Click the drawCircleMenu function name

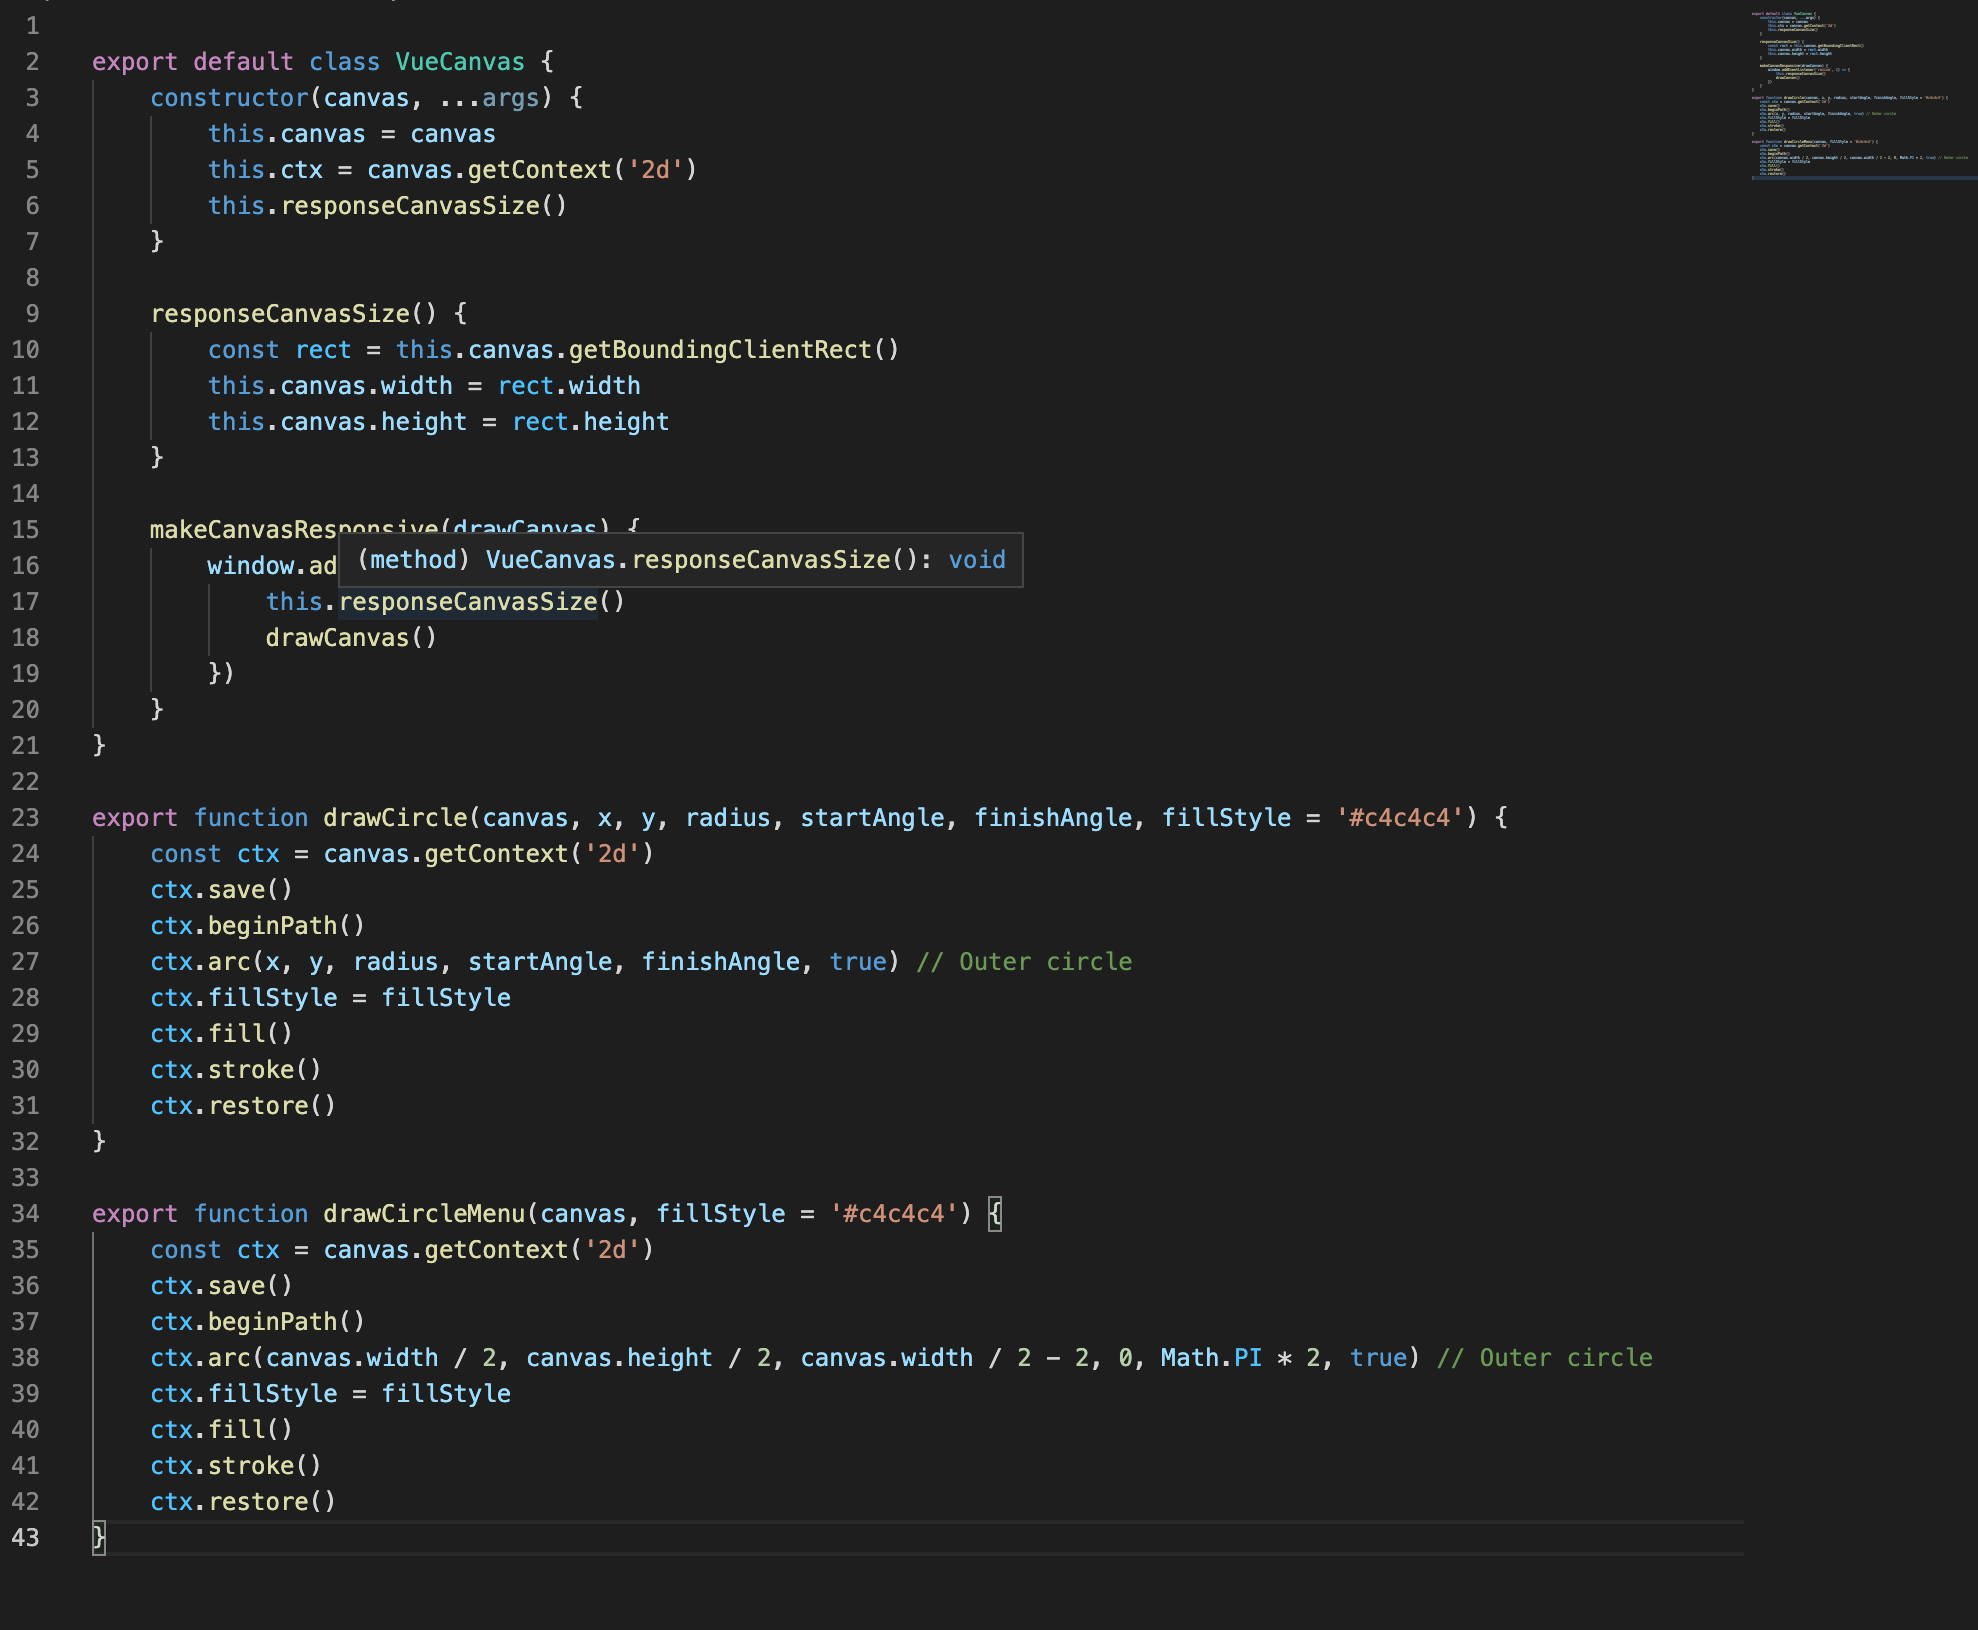[x=423, y=1214]
